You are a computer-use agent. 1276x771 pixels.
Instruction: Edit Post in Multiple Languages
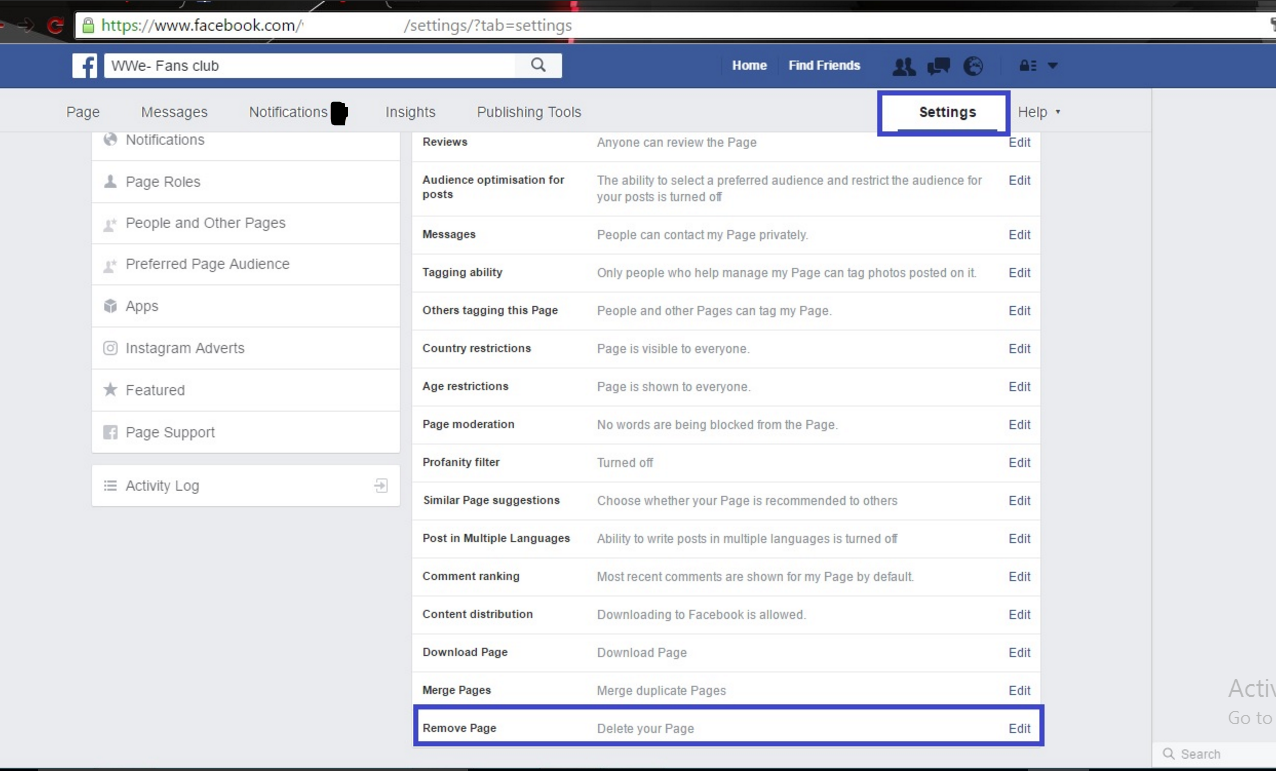(x=1019, y=538)
